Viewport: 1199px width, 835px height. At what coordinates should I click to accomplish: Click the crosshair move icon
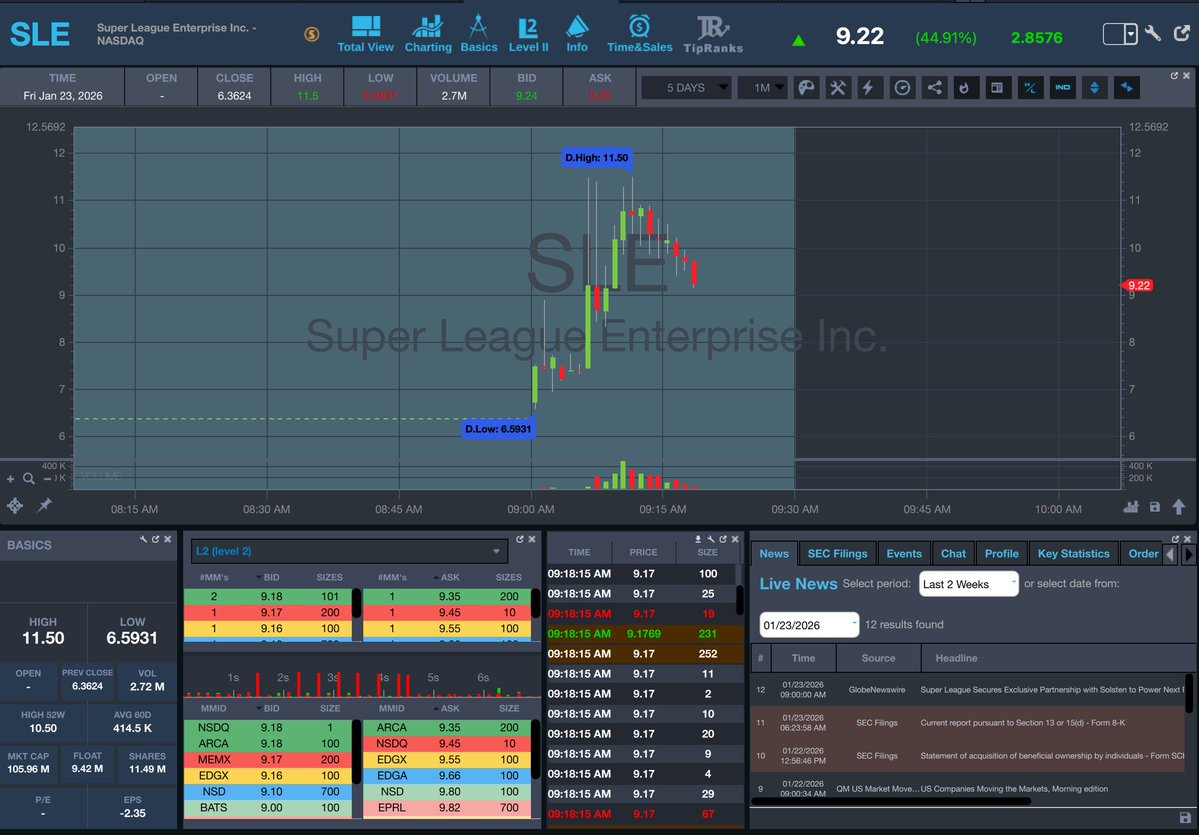[x=15, y=505]
